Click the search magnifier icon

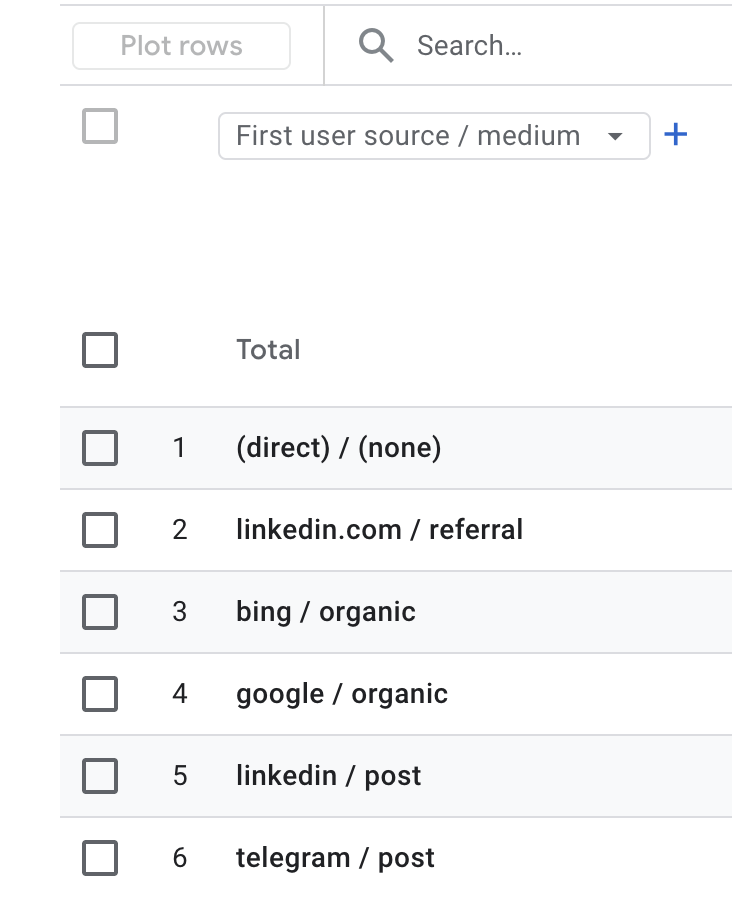point(376,46)
